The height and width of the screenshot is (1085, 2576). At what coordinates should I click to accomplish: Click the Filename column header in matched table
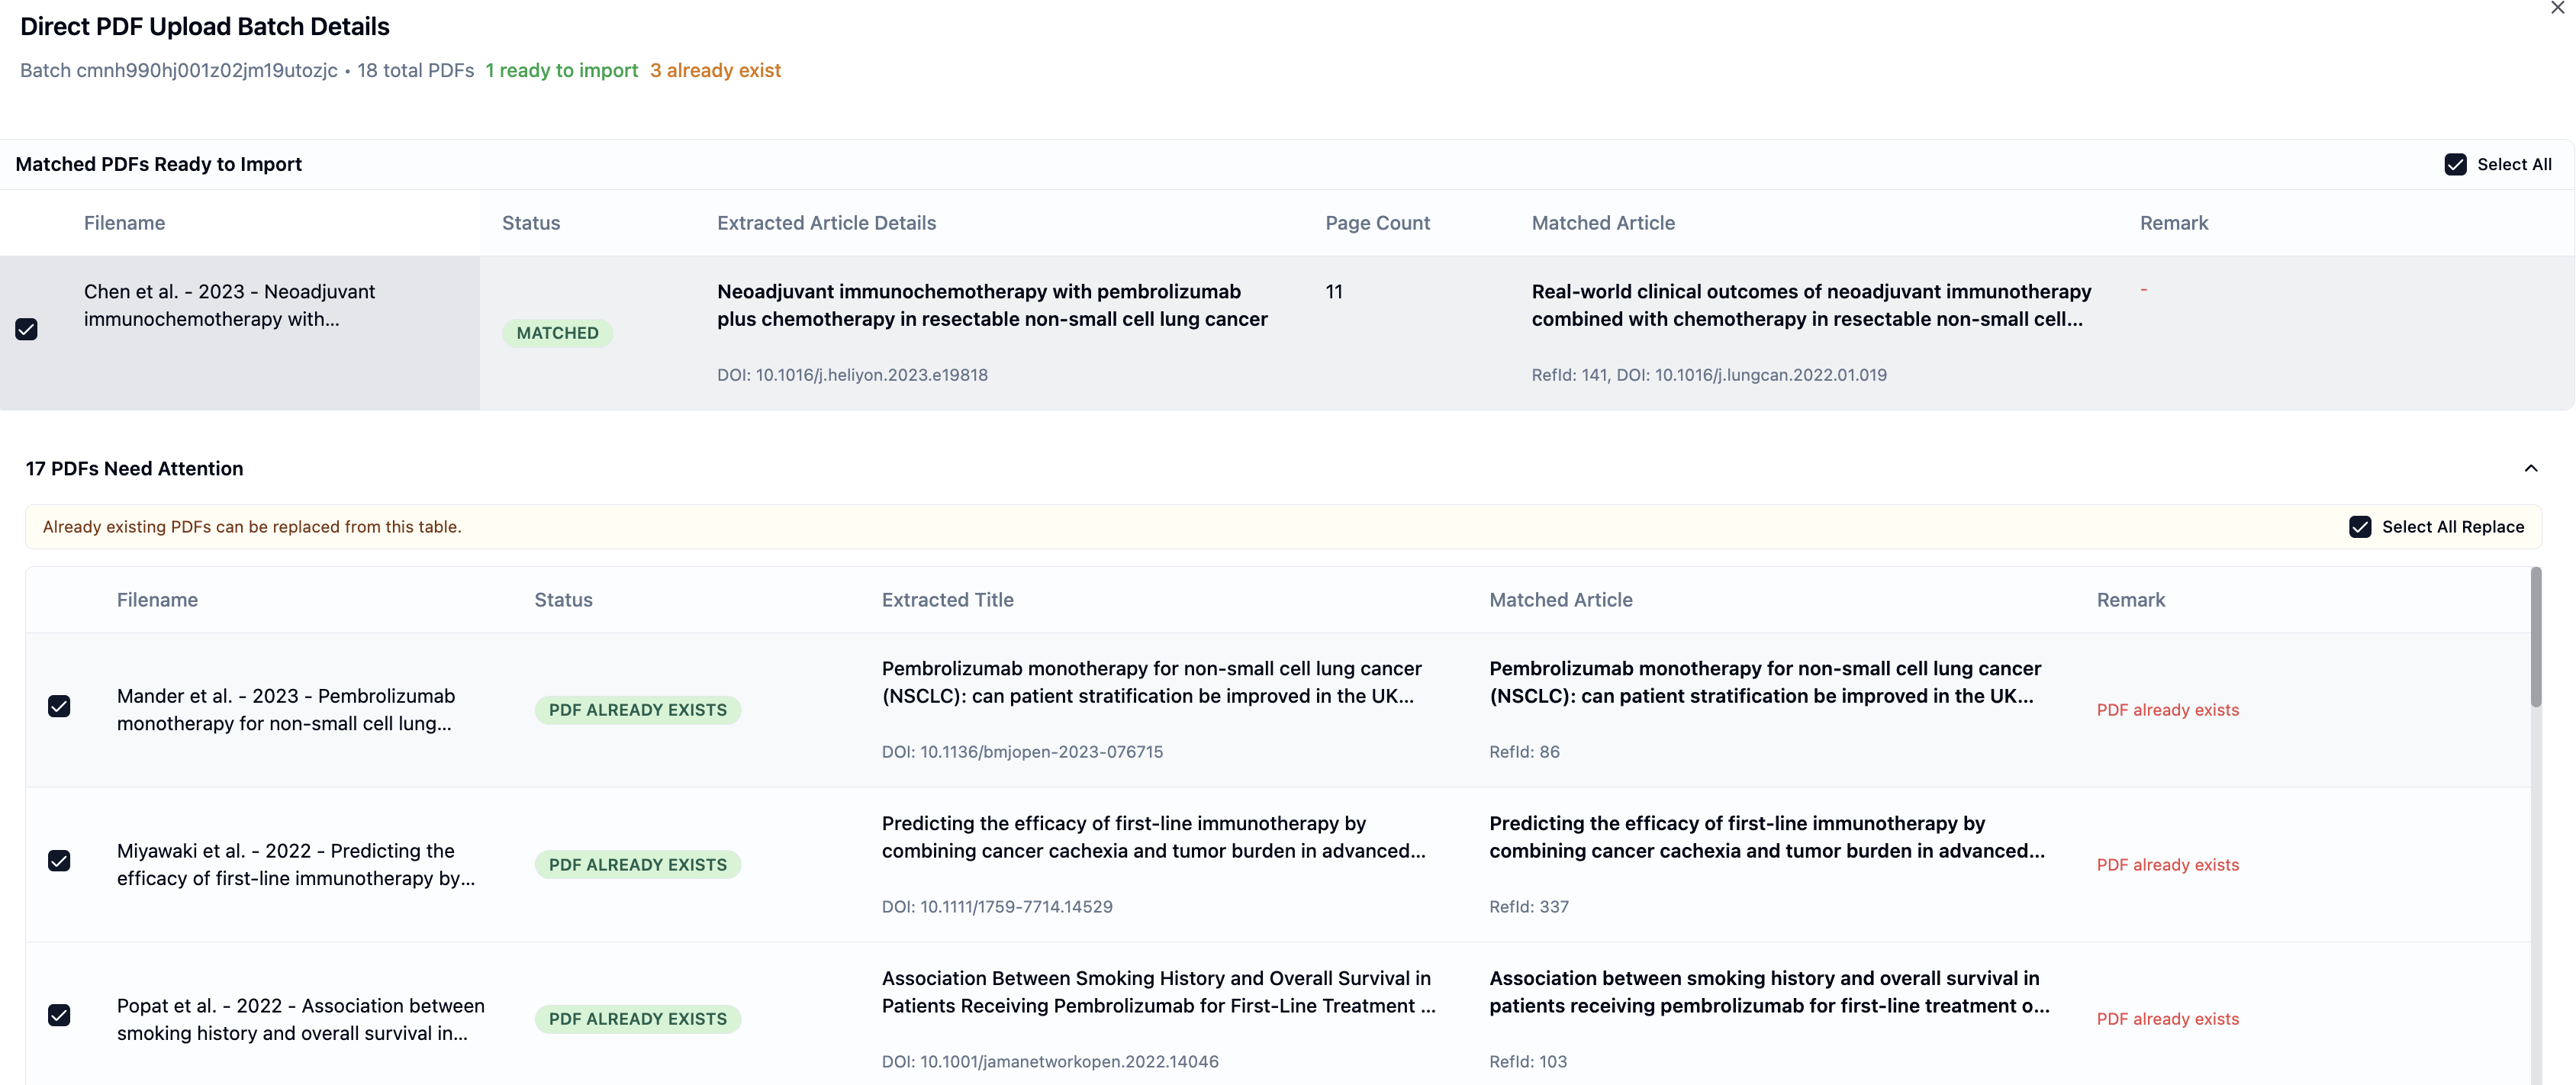(x=124, y=223)
